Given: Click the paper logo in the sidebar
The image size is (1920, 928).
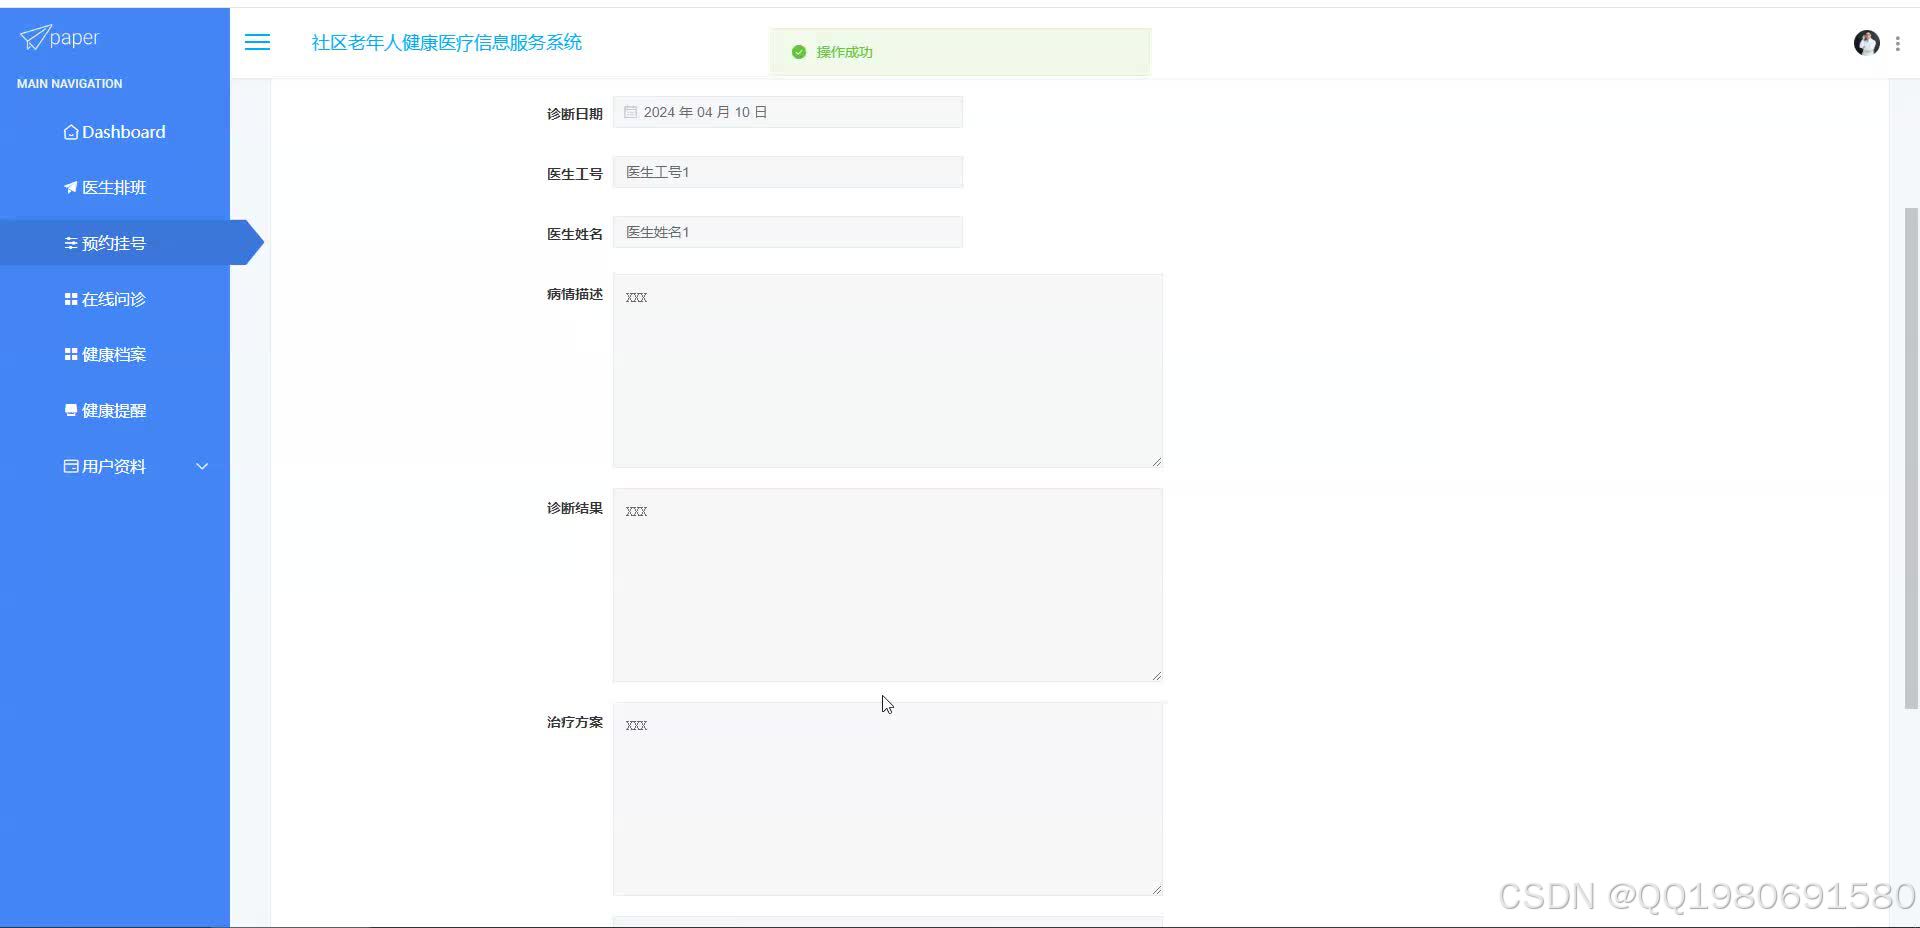Looking at the screenshot, I should tap(58, 38).
